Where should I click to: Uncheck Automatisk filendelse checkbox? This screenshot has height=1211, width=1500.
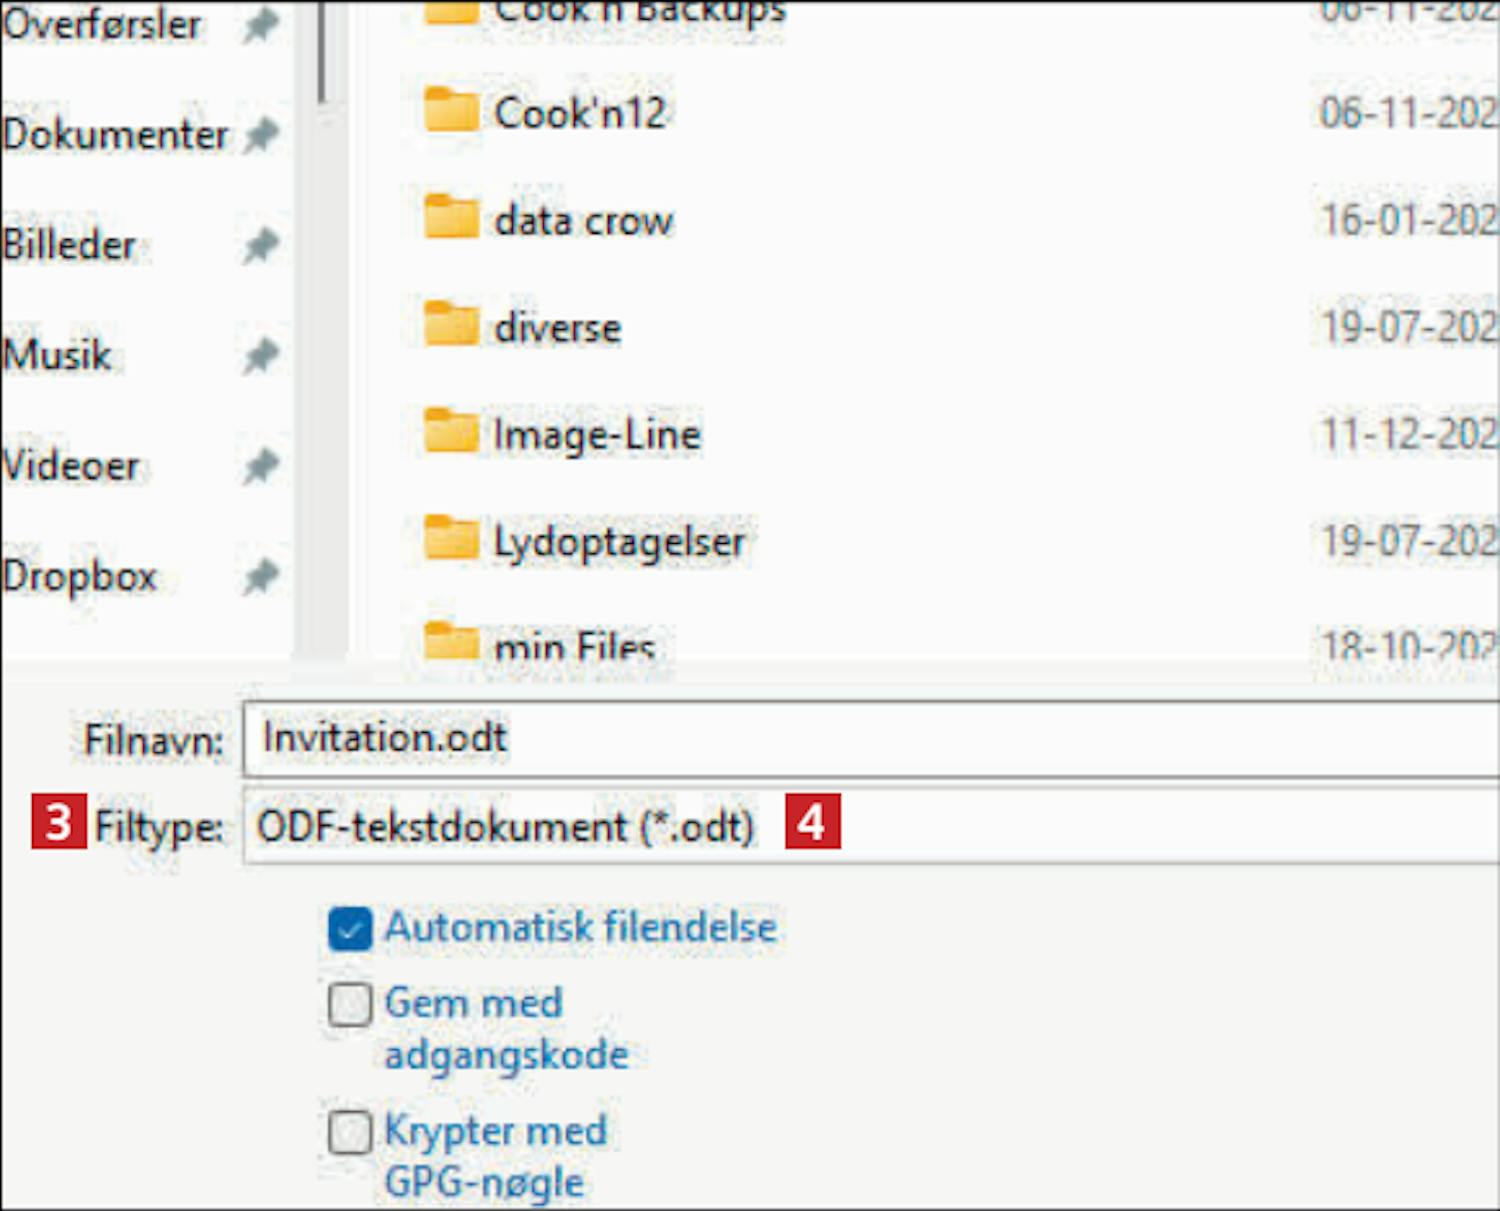350,929
